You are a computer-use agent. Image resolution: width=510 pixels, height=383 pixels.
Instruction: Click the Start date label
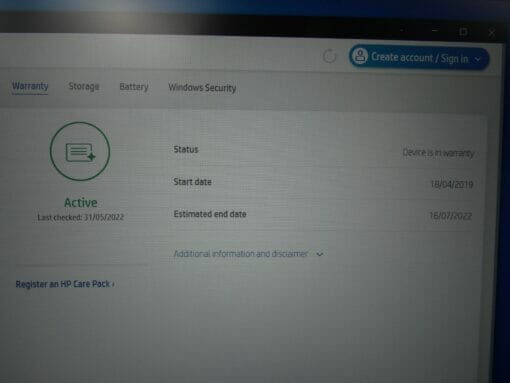click(x=192, y=182)
